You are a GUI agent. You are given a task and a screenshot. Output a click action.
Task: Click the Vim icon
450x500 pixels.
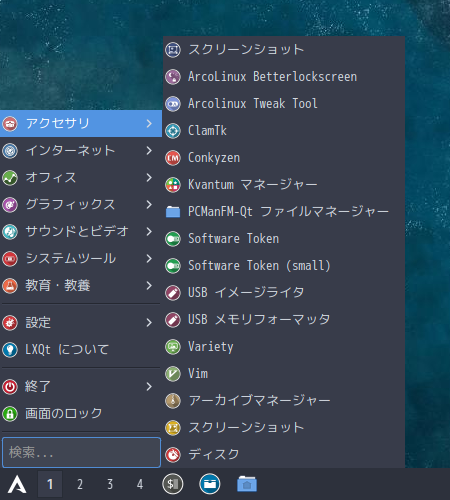coord(173,374)
